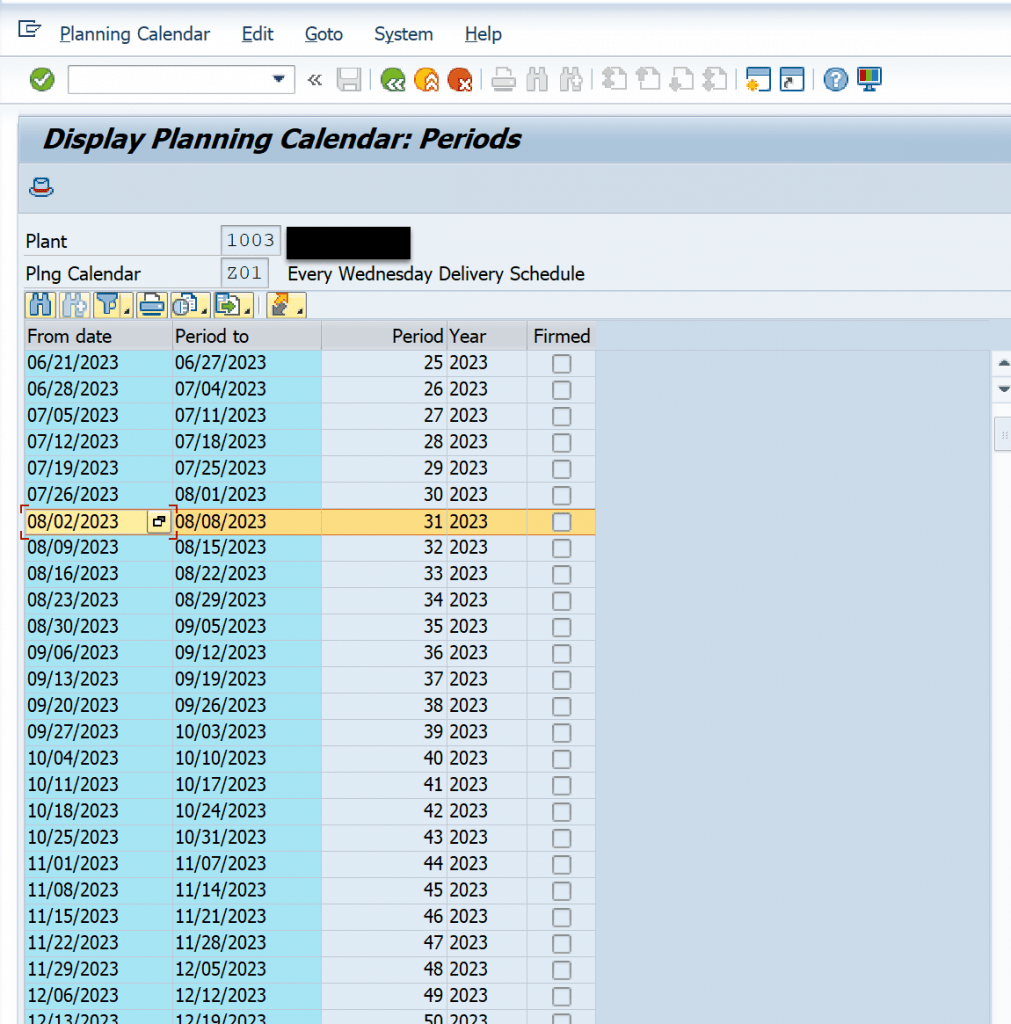Click the First Page icon
Viewport: 1011px width, 1024px height.
614,80
